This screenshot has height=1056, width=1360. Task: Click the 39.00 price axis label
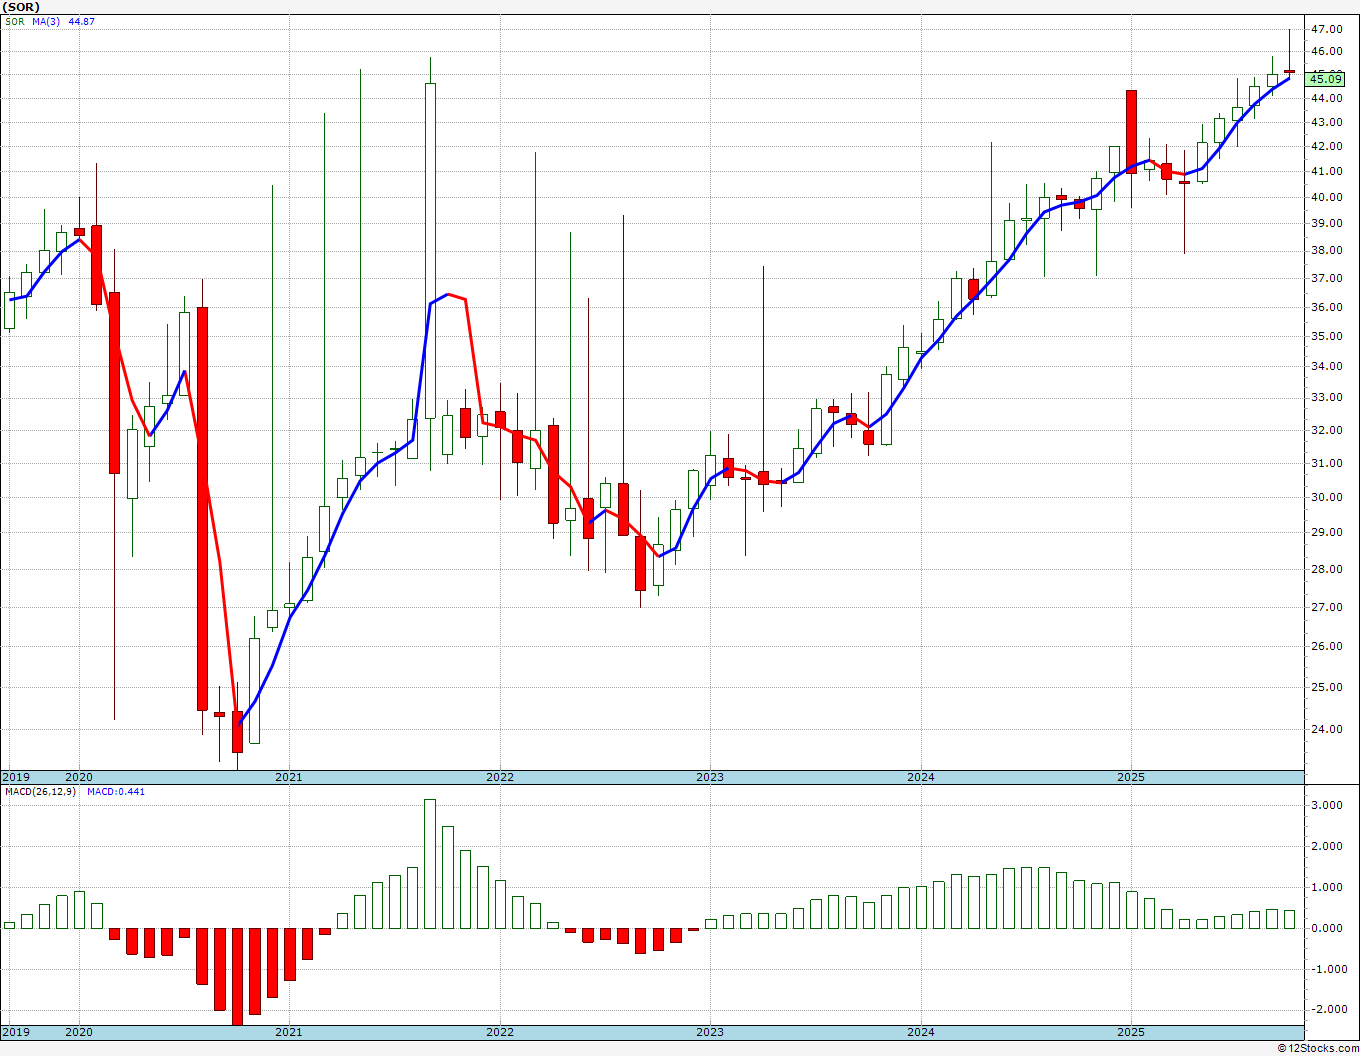click(1327, 224)
